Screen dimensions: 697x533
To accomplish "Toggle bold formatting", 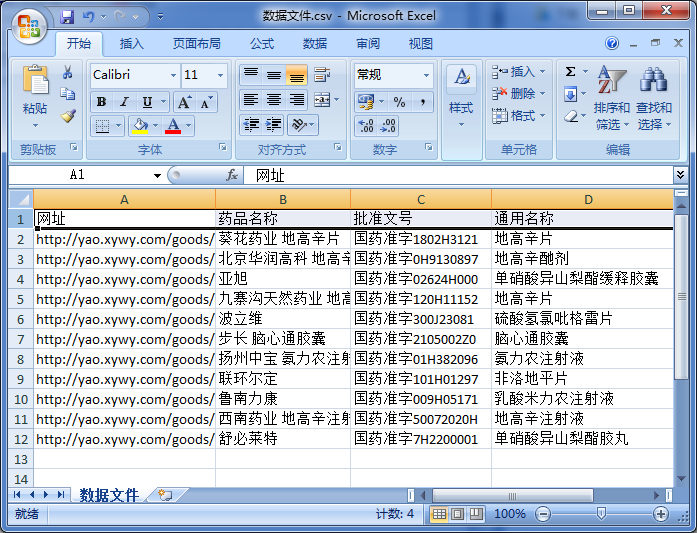I will (x=101, y=102).
